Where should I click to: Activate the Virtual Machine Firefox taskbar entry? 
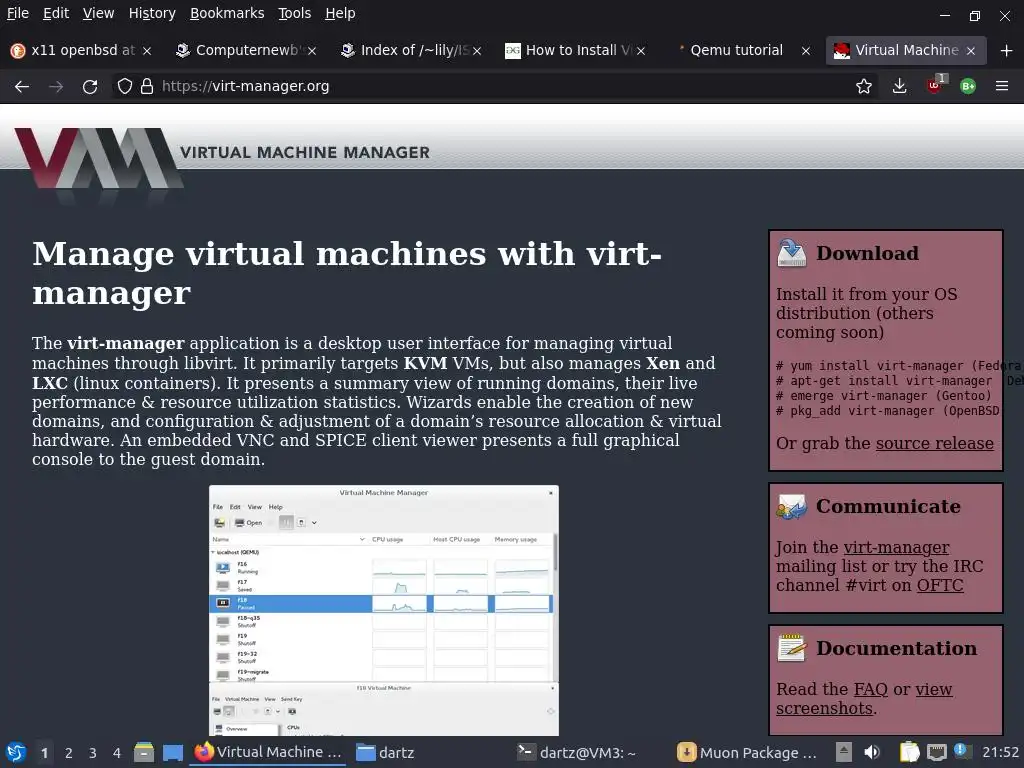[x=269, y=752]
